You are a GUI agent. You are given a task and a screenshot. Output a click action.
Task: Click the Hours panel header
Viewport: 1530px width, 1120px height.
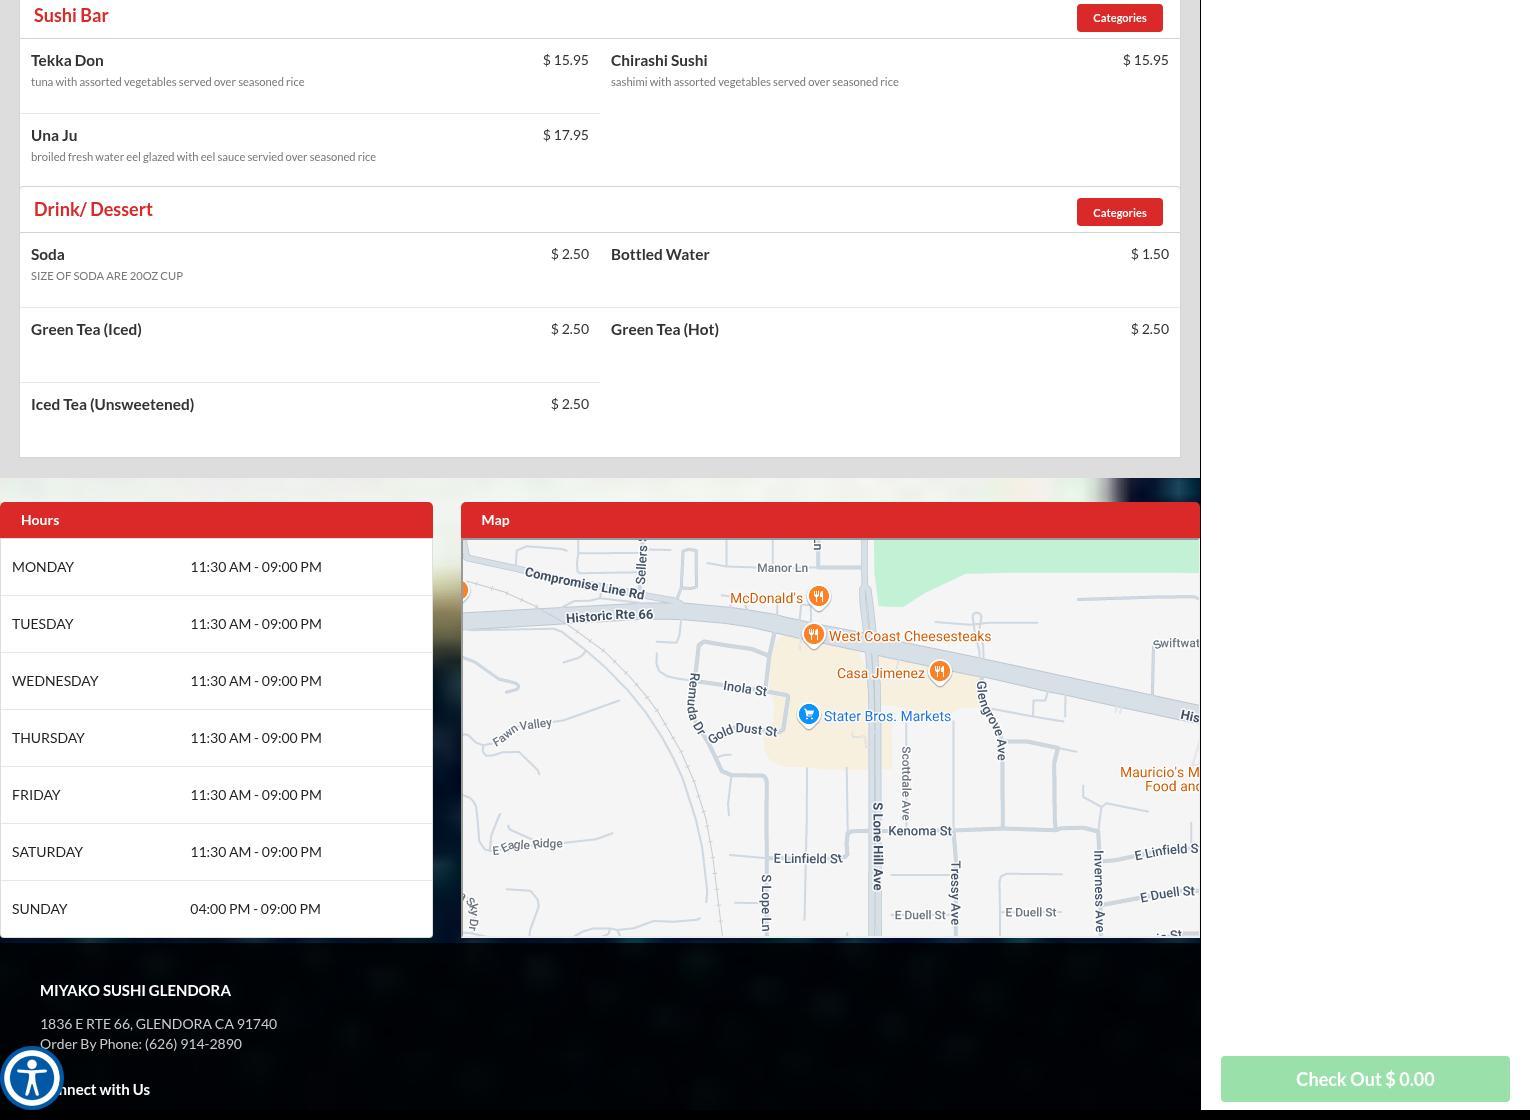coord(216,520)
